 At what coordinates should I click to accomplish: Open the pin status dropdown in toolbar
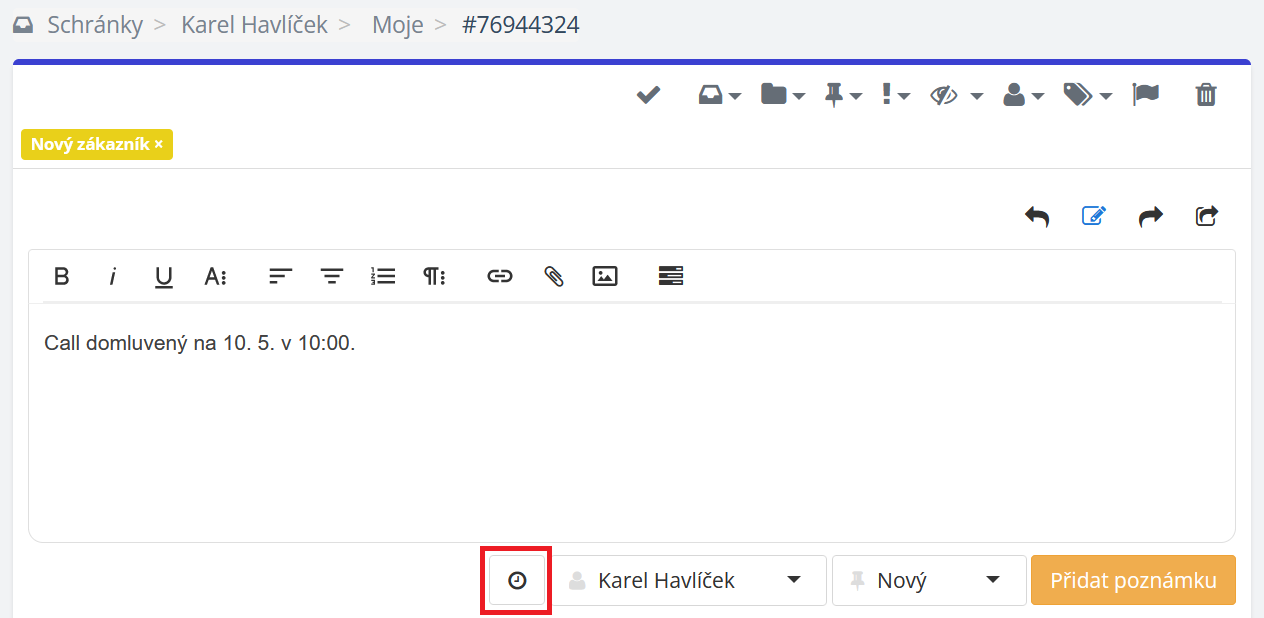[x=843, y=95]
